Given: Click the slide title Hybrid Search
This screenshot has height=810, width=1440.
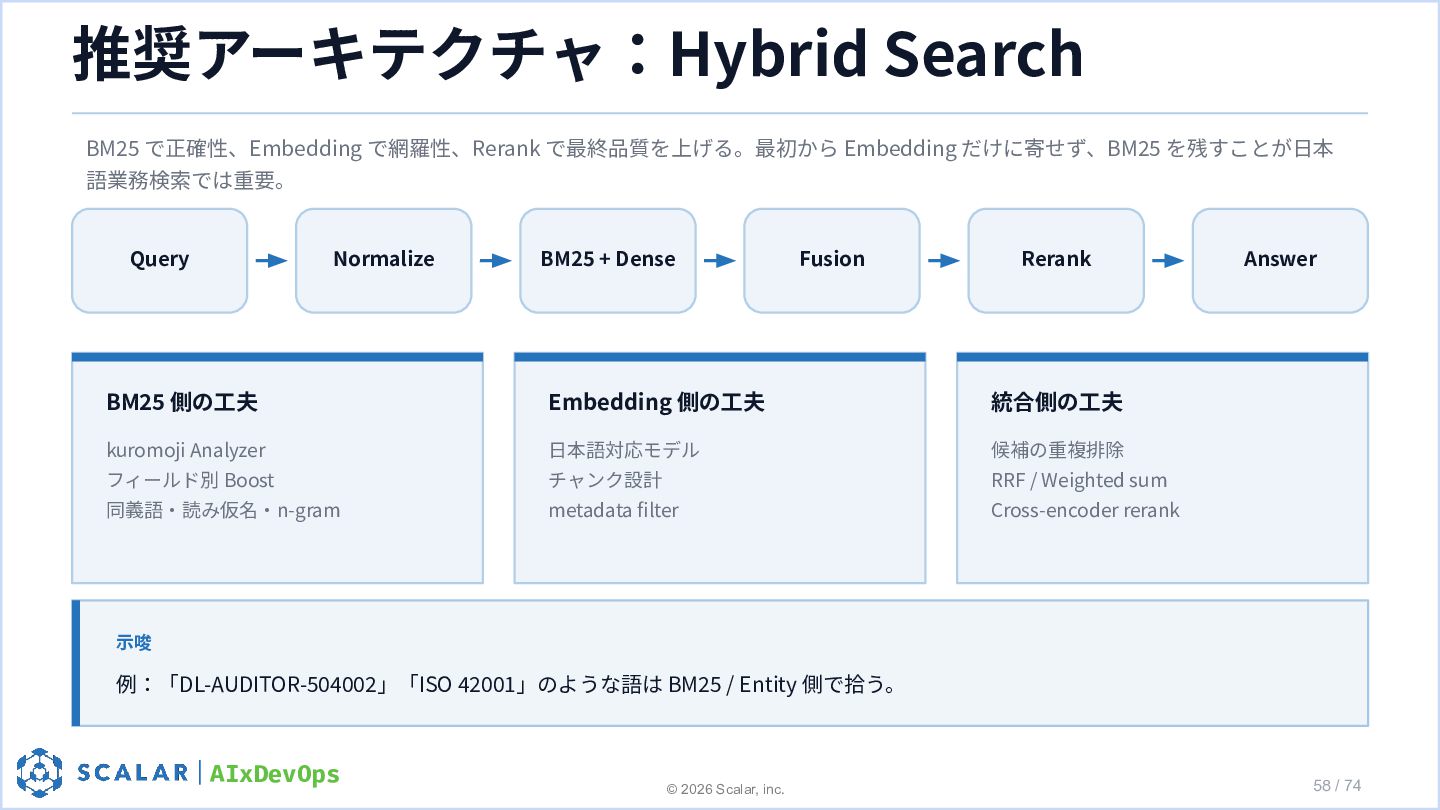Looking at the screenshot, I should click(x=876, y=53).
